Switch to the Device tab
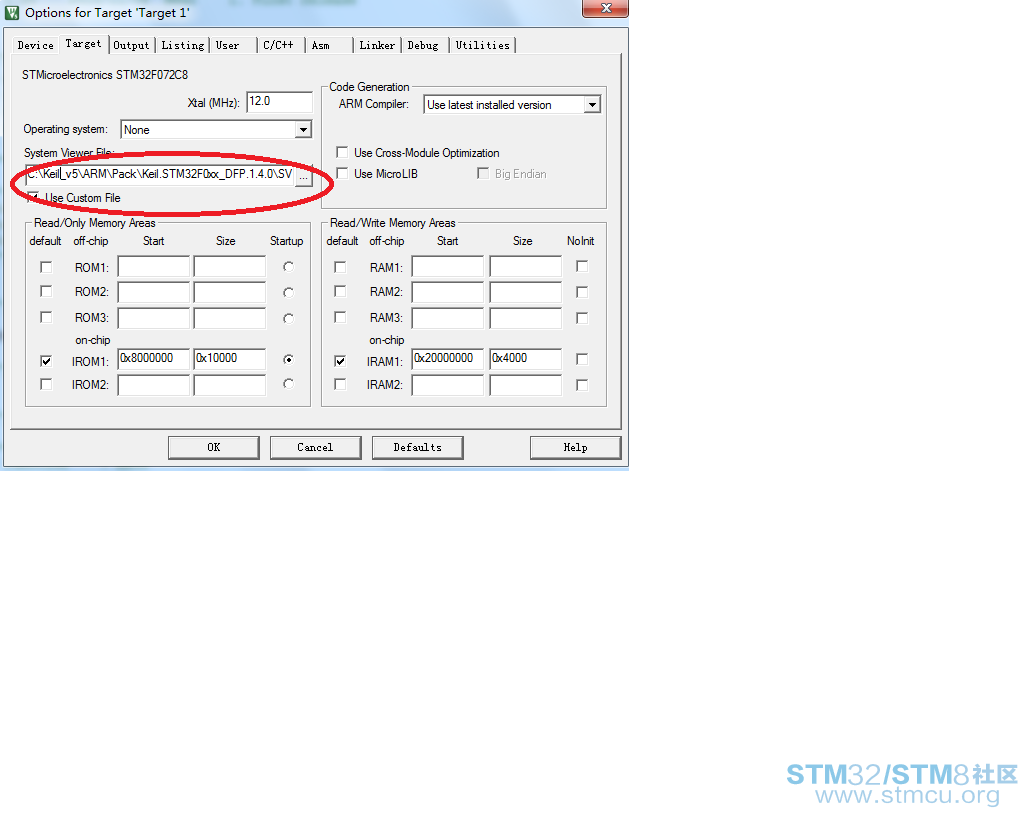Viewport: 1024px width, 820px height. click(36, 45)
